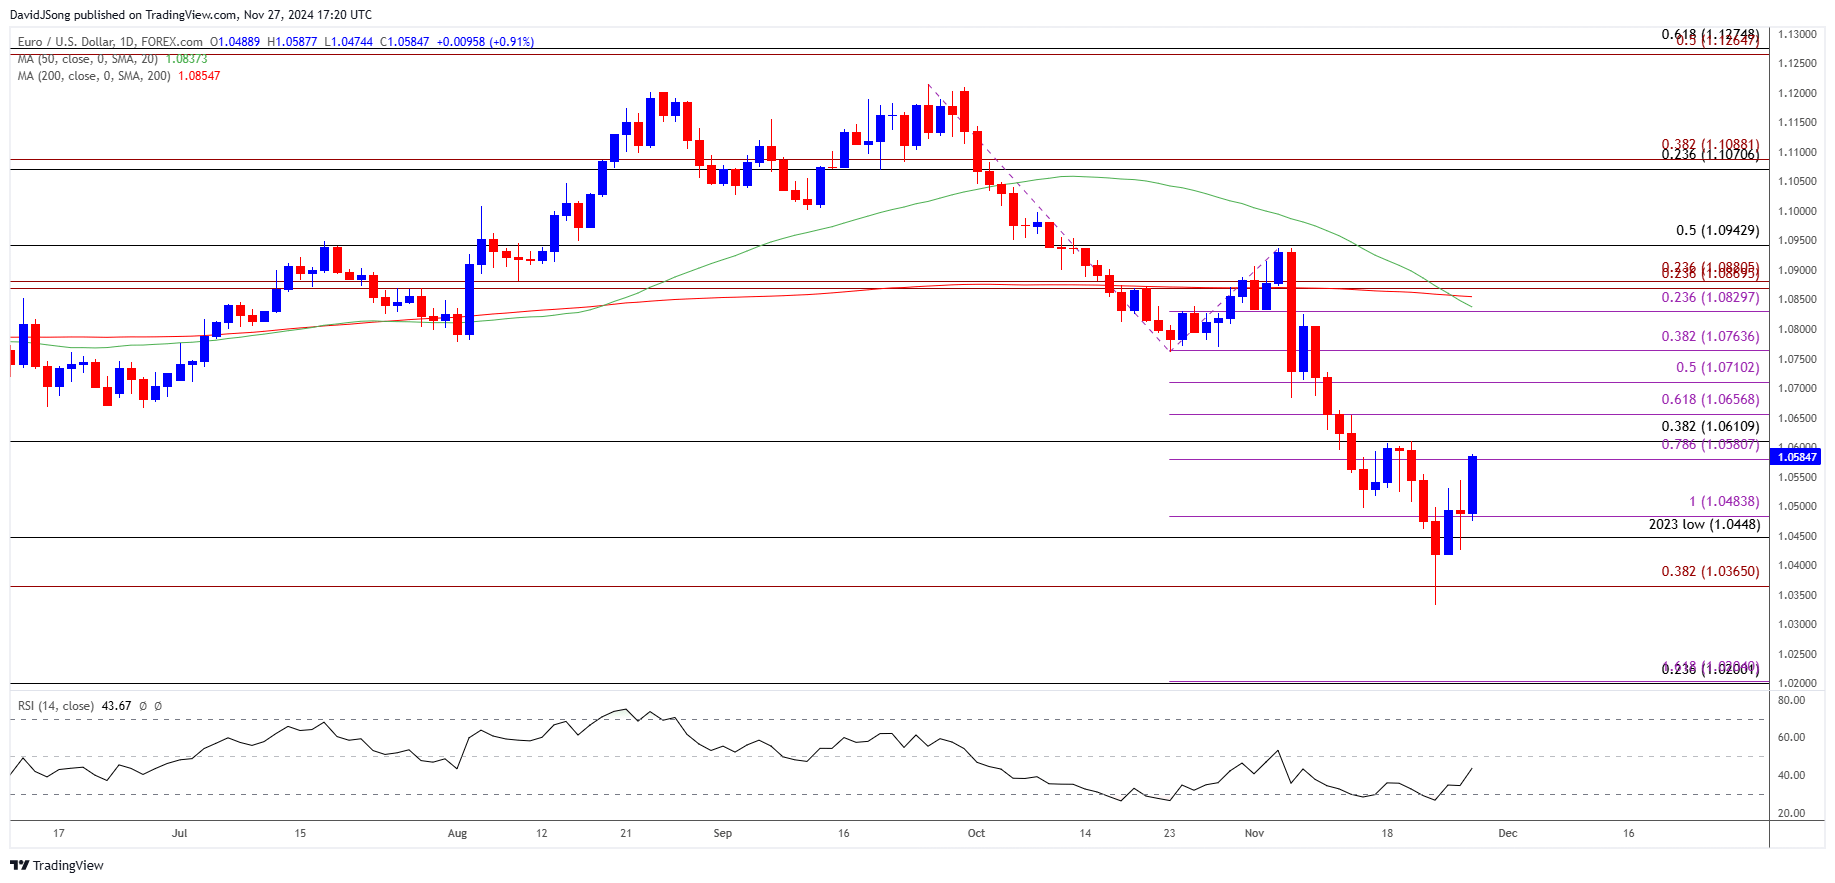Click the 0.236 (1.08297) Fibonacci label
This screenshot has width=1835, height=883.
(1710, 297)
